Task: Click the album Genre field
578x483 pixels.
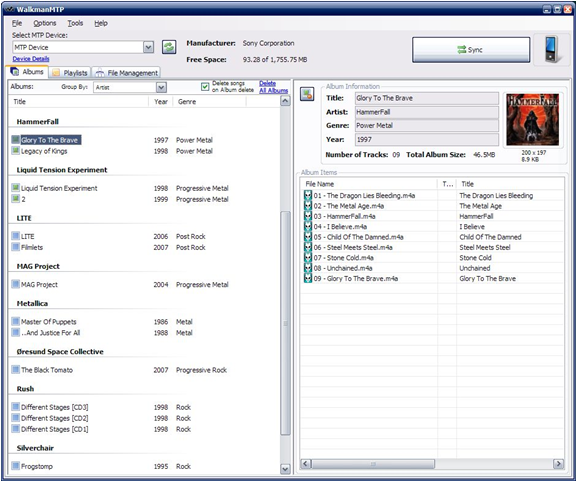Action: [x=426, y=125]
